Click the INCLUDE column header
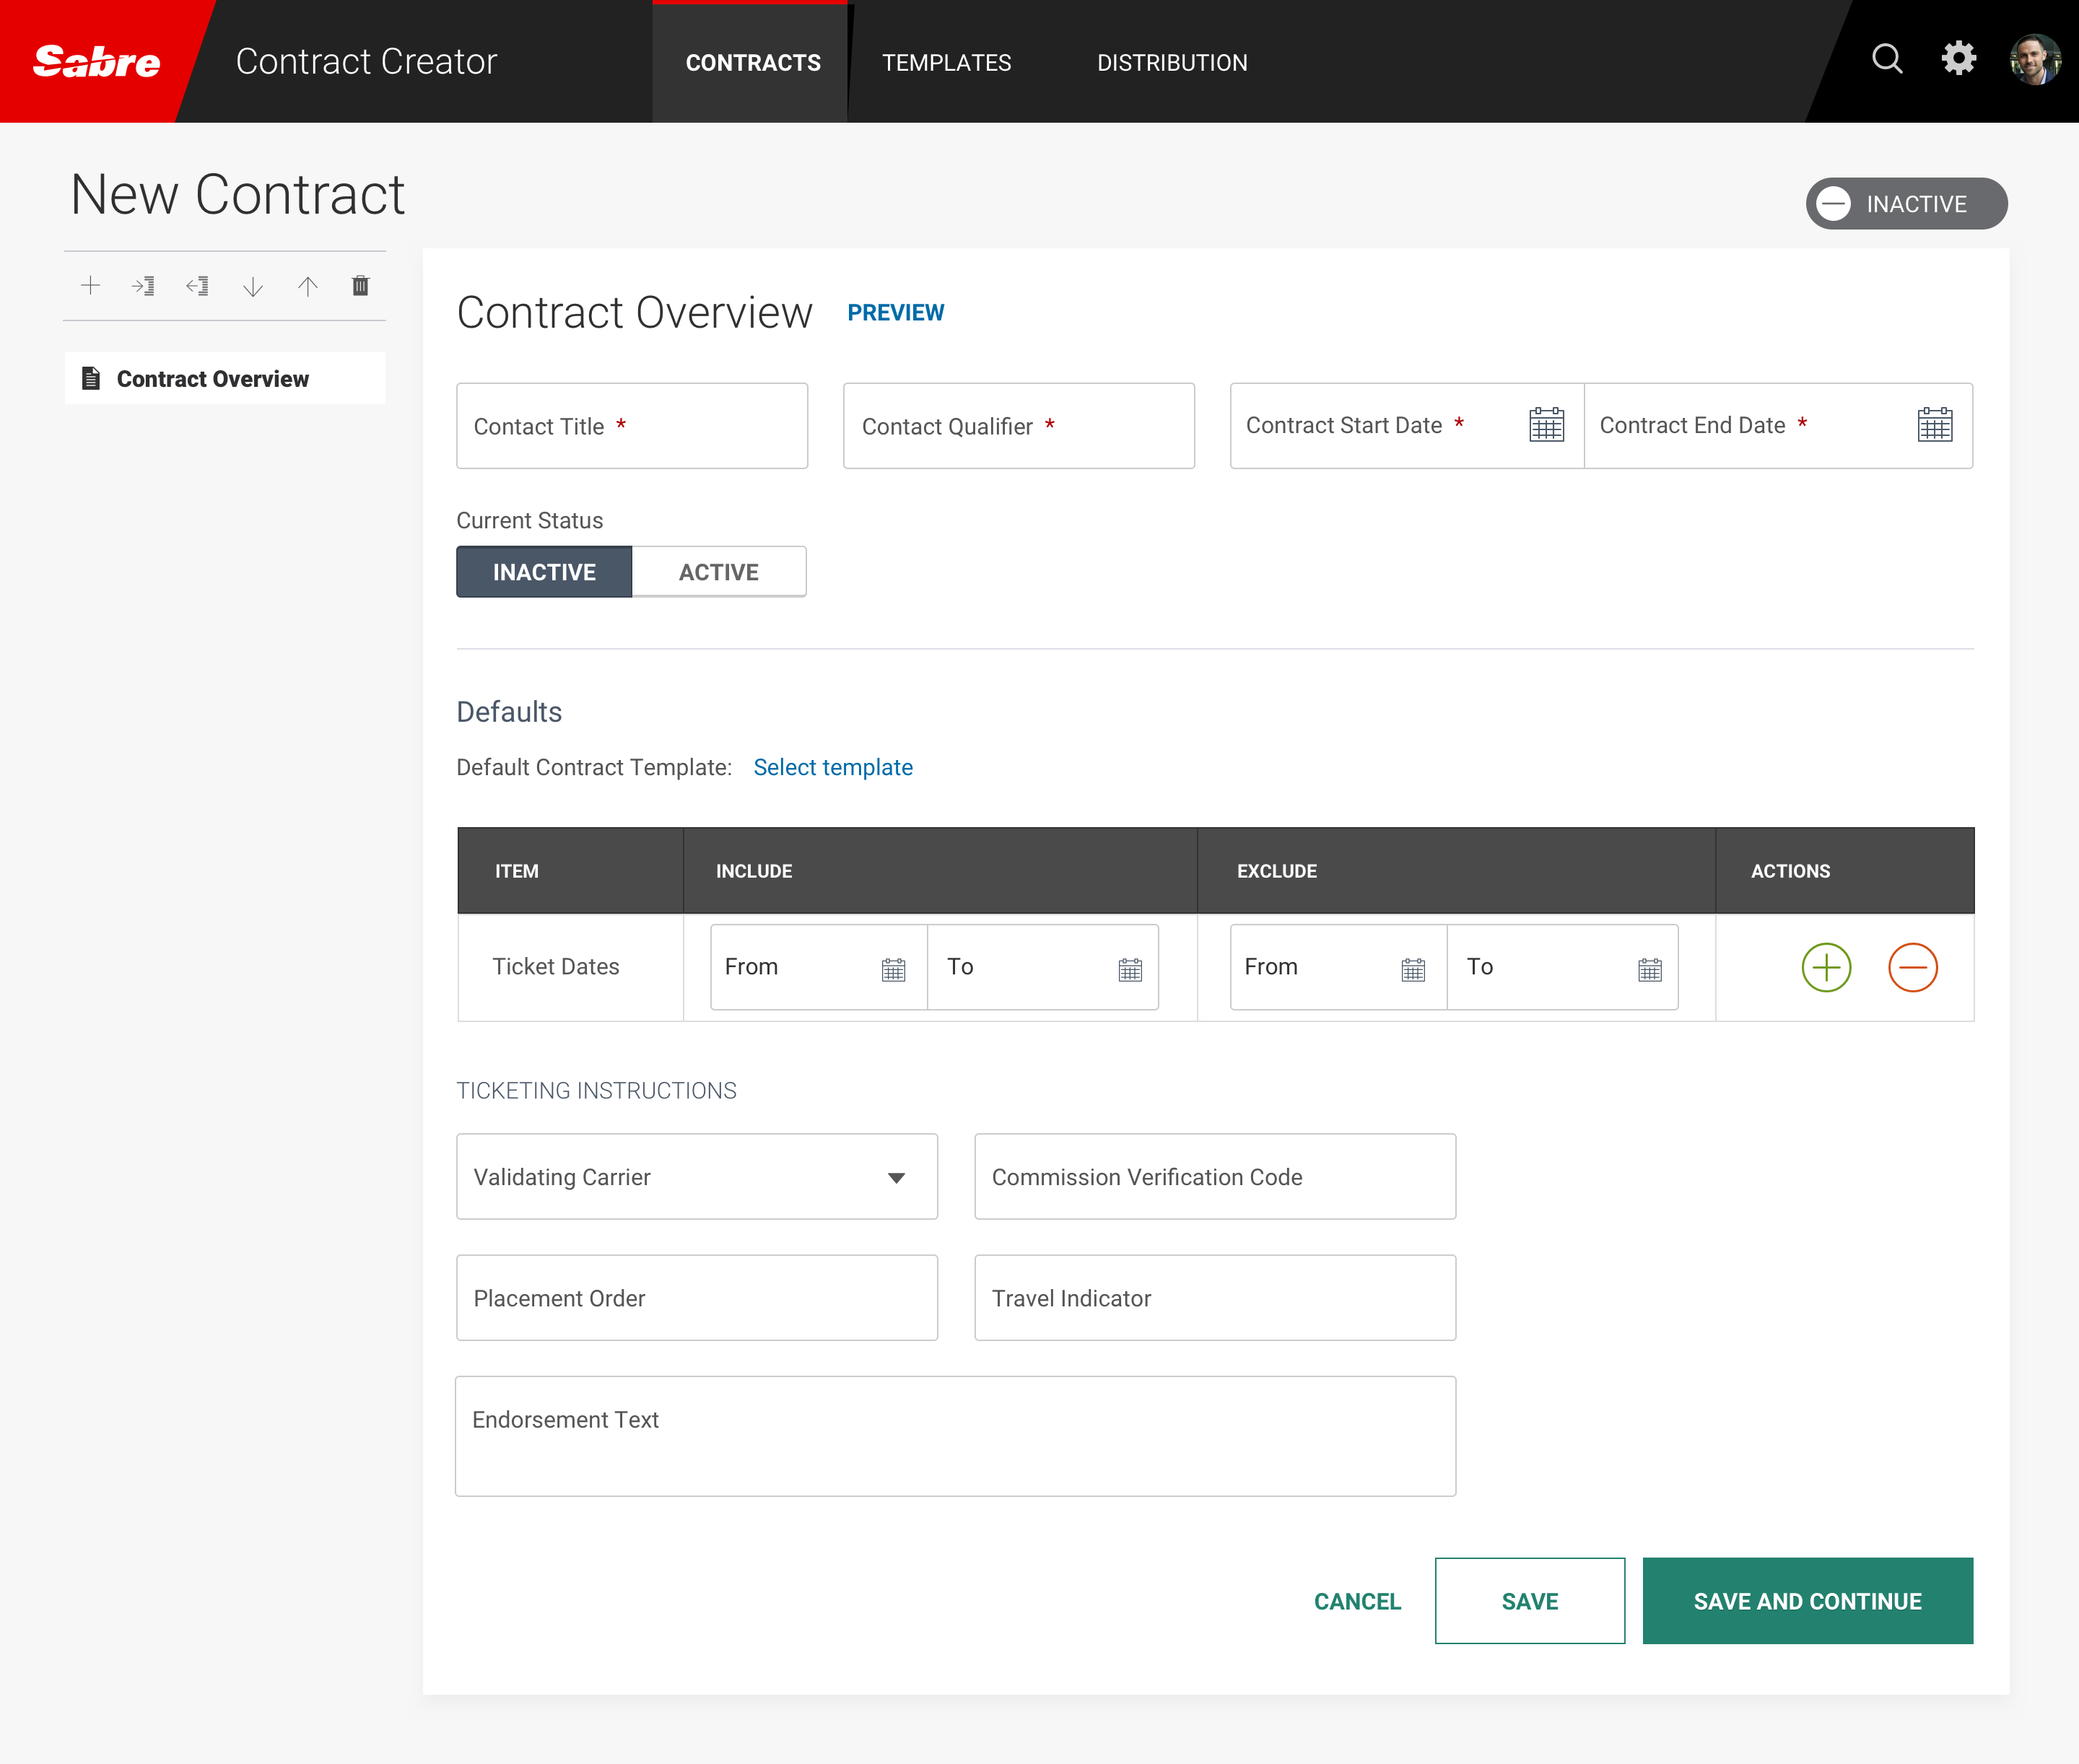This screenshot has width=2079, height=1764. click(940, 870)
